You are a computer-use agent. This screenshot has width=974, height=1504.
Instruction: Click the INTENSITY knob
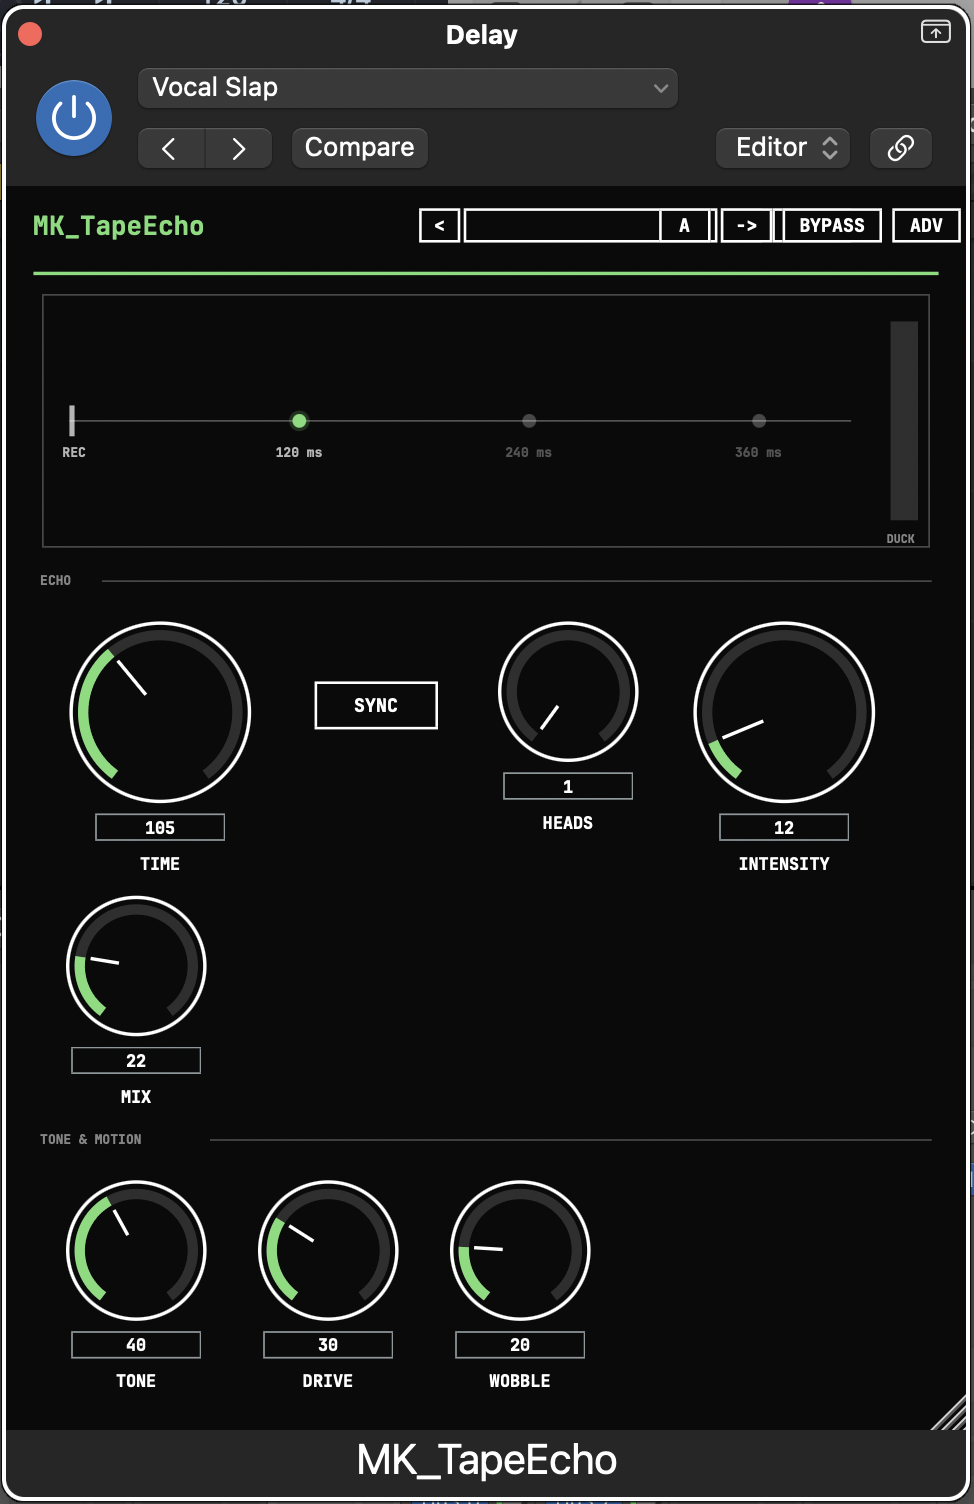point(784,712)
